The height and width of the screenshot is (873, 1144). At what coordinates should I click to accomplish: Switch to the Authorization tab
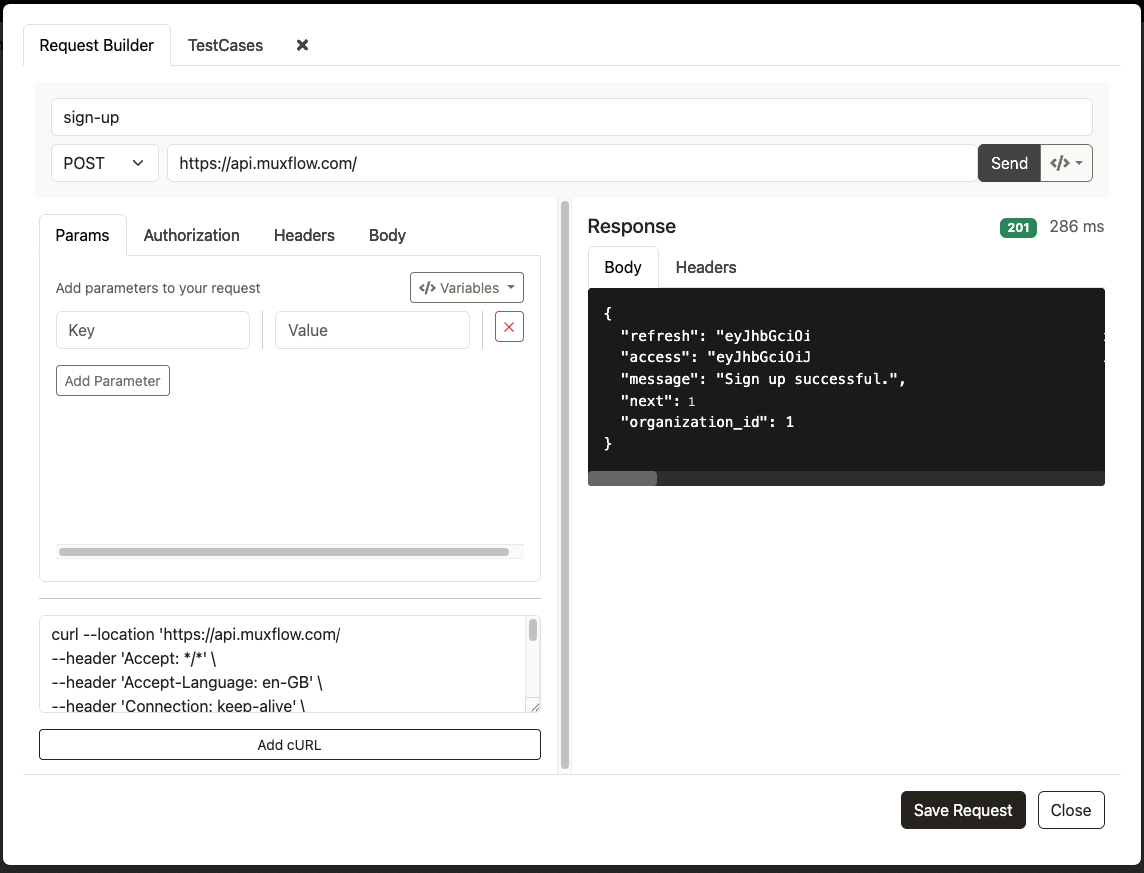191,235
